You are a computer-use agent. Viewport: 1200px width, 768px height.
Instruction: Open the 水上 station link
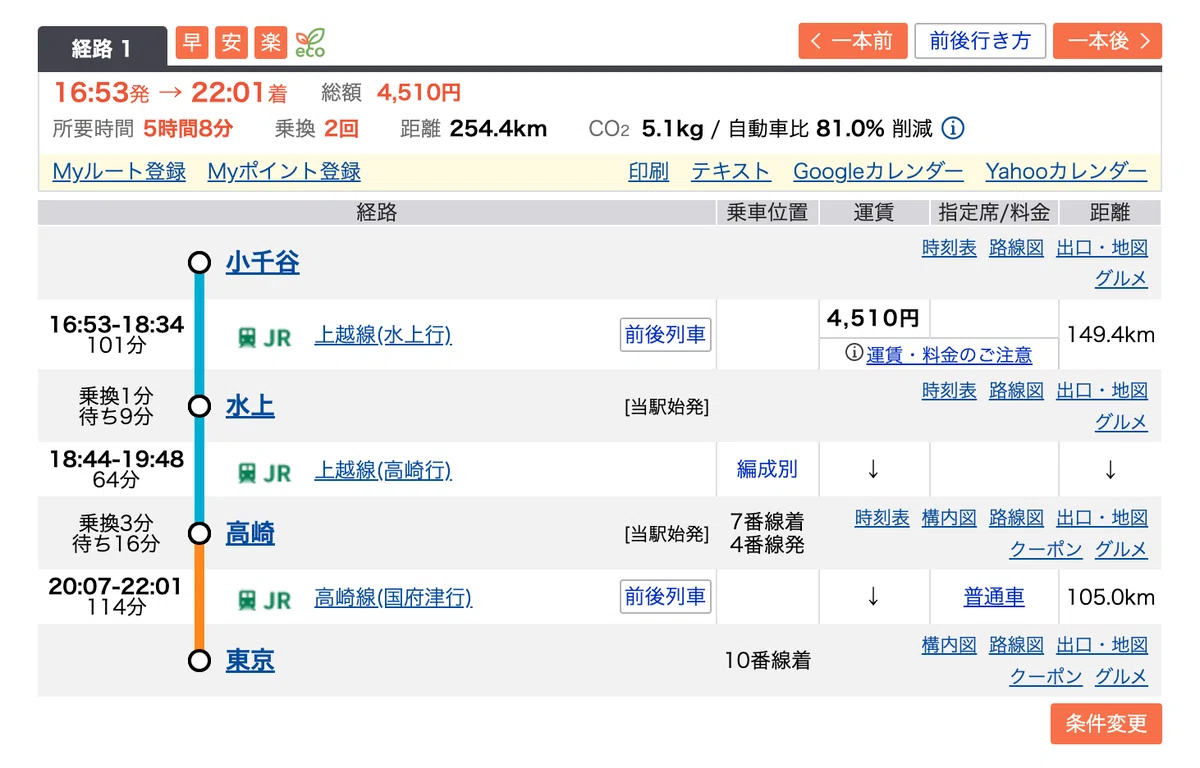[x=250, y=406]
